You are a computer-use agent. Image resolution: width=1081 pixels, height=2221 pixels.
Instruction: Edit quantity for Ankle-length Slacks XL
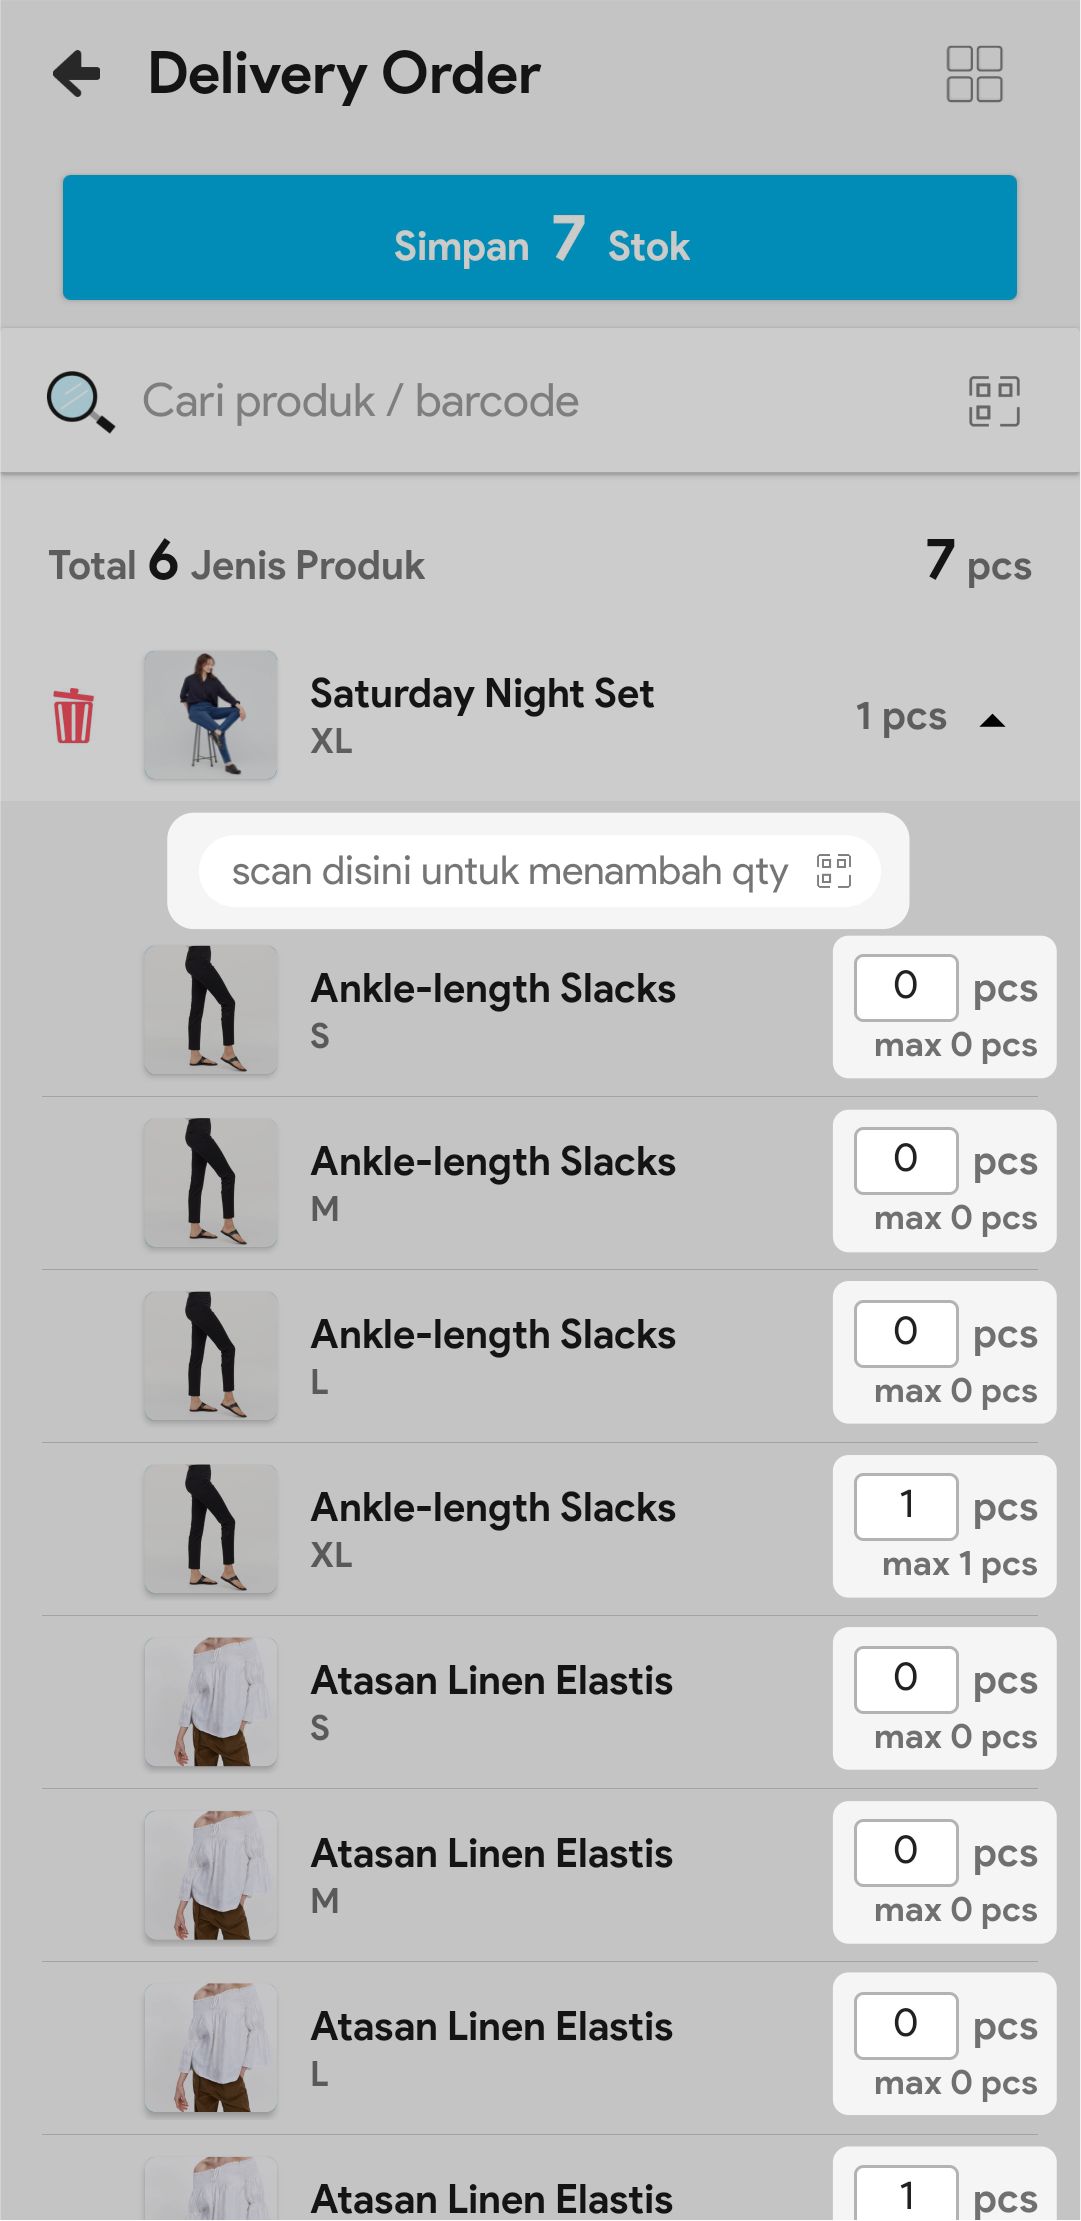pyautogui.click(x=906, y=1506)
